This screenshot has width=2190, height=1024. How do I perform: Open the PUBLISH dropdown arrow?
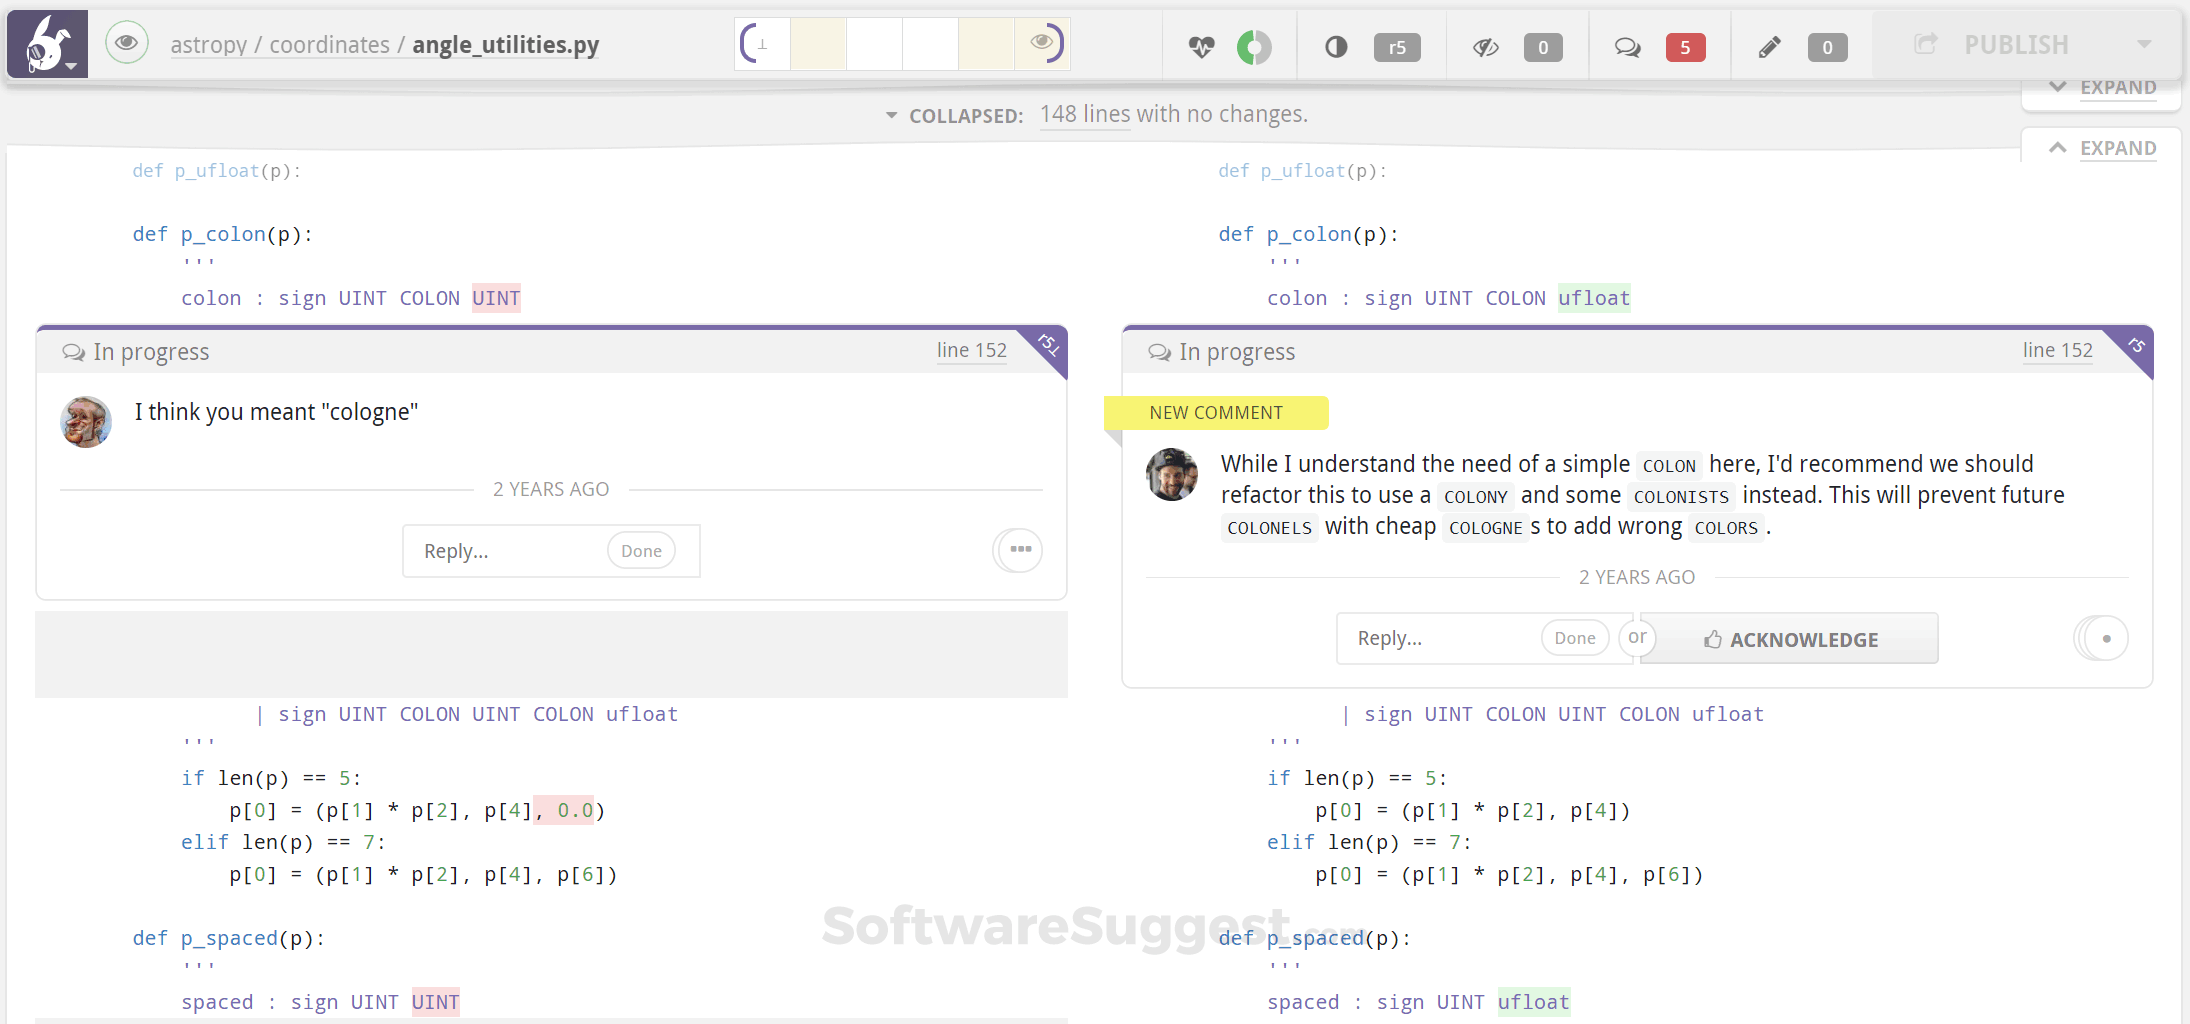[2144, 44]
